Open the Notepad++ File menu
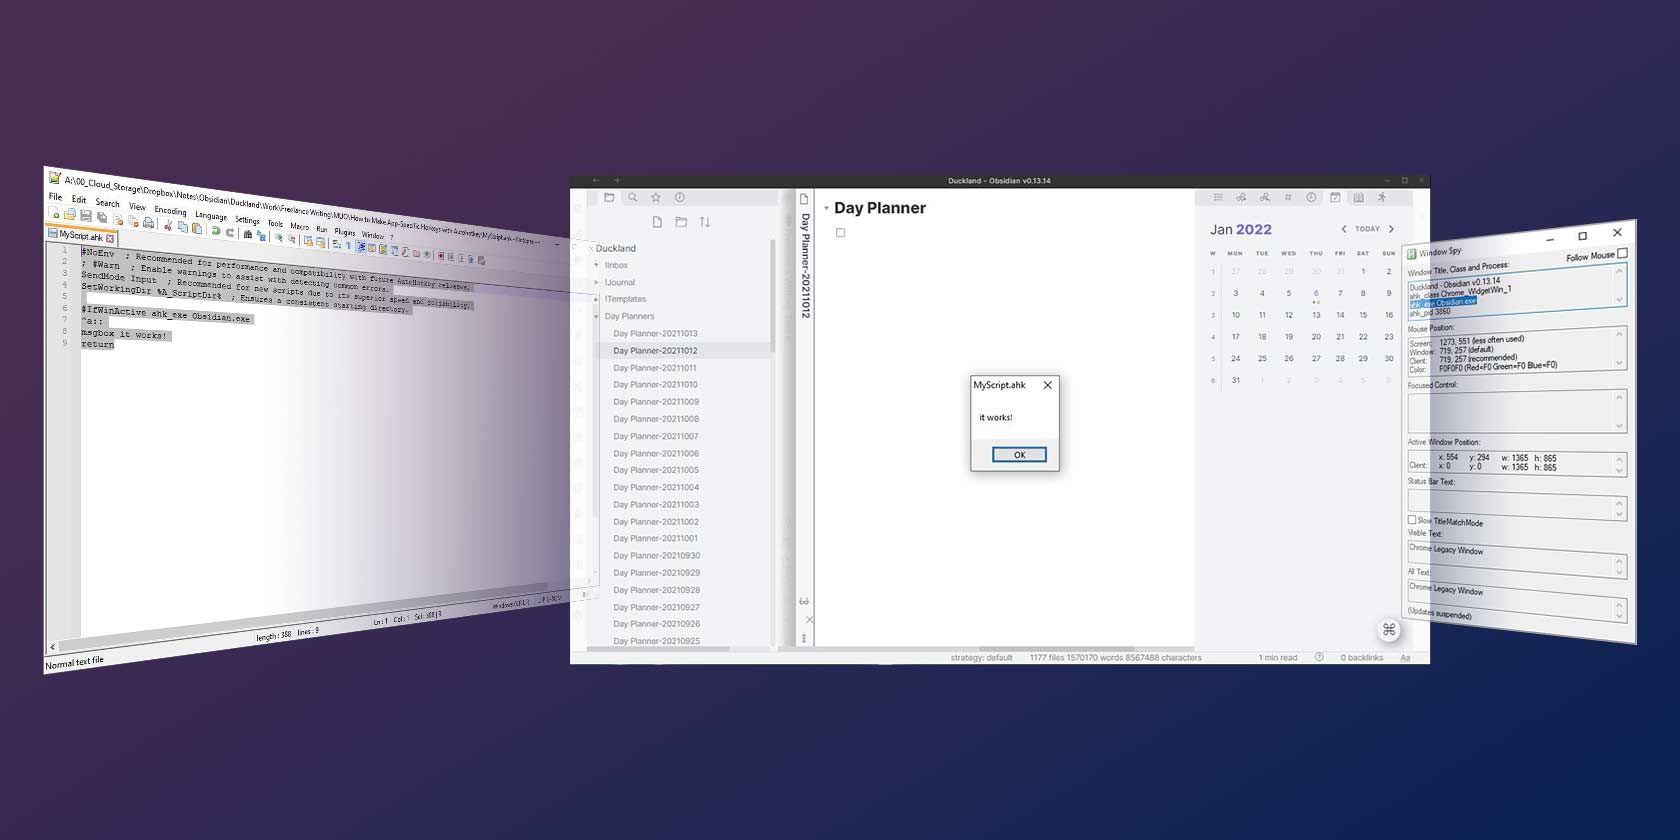Screen dimensions: 1680x840 point(56,197)
